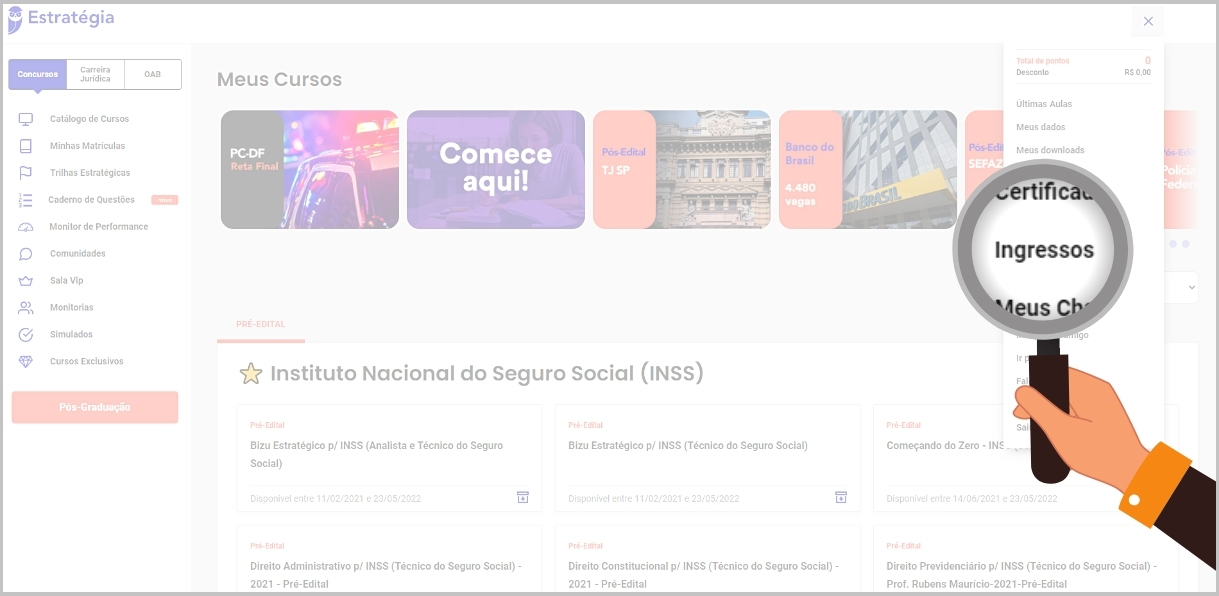Open Monitor de Performance gauge icon
Screen dimensions: 1219x596
pos(26,227)
